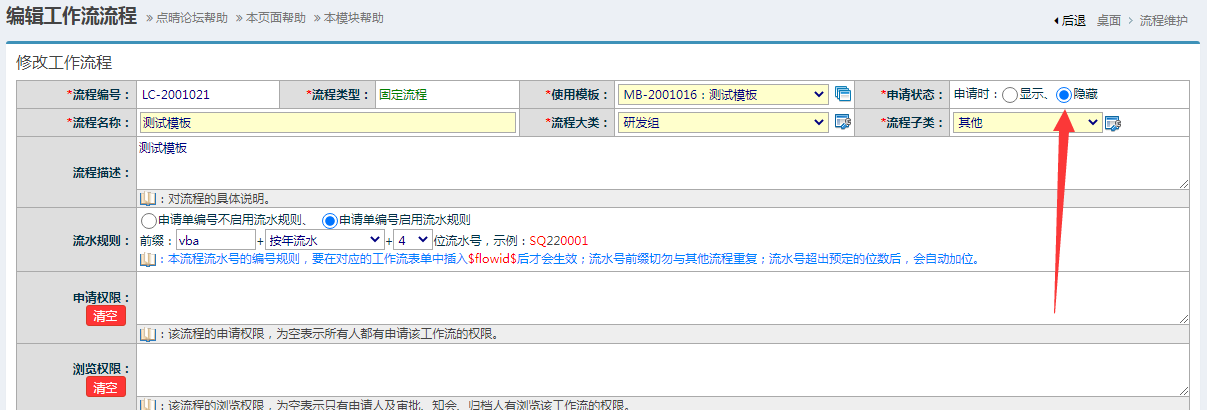Open the serial digits dropdown showing 4

pyautogui.click(x=413, y=241)
